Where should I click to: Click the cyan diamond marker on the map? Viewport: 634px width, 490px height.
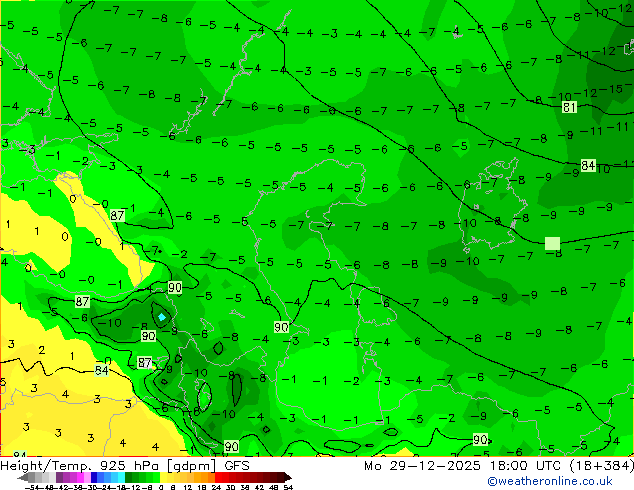click(162, 317)
